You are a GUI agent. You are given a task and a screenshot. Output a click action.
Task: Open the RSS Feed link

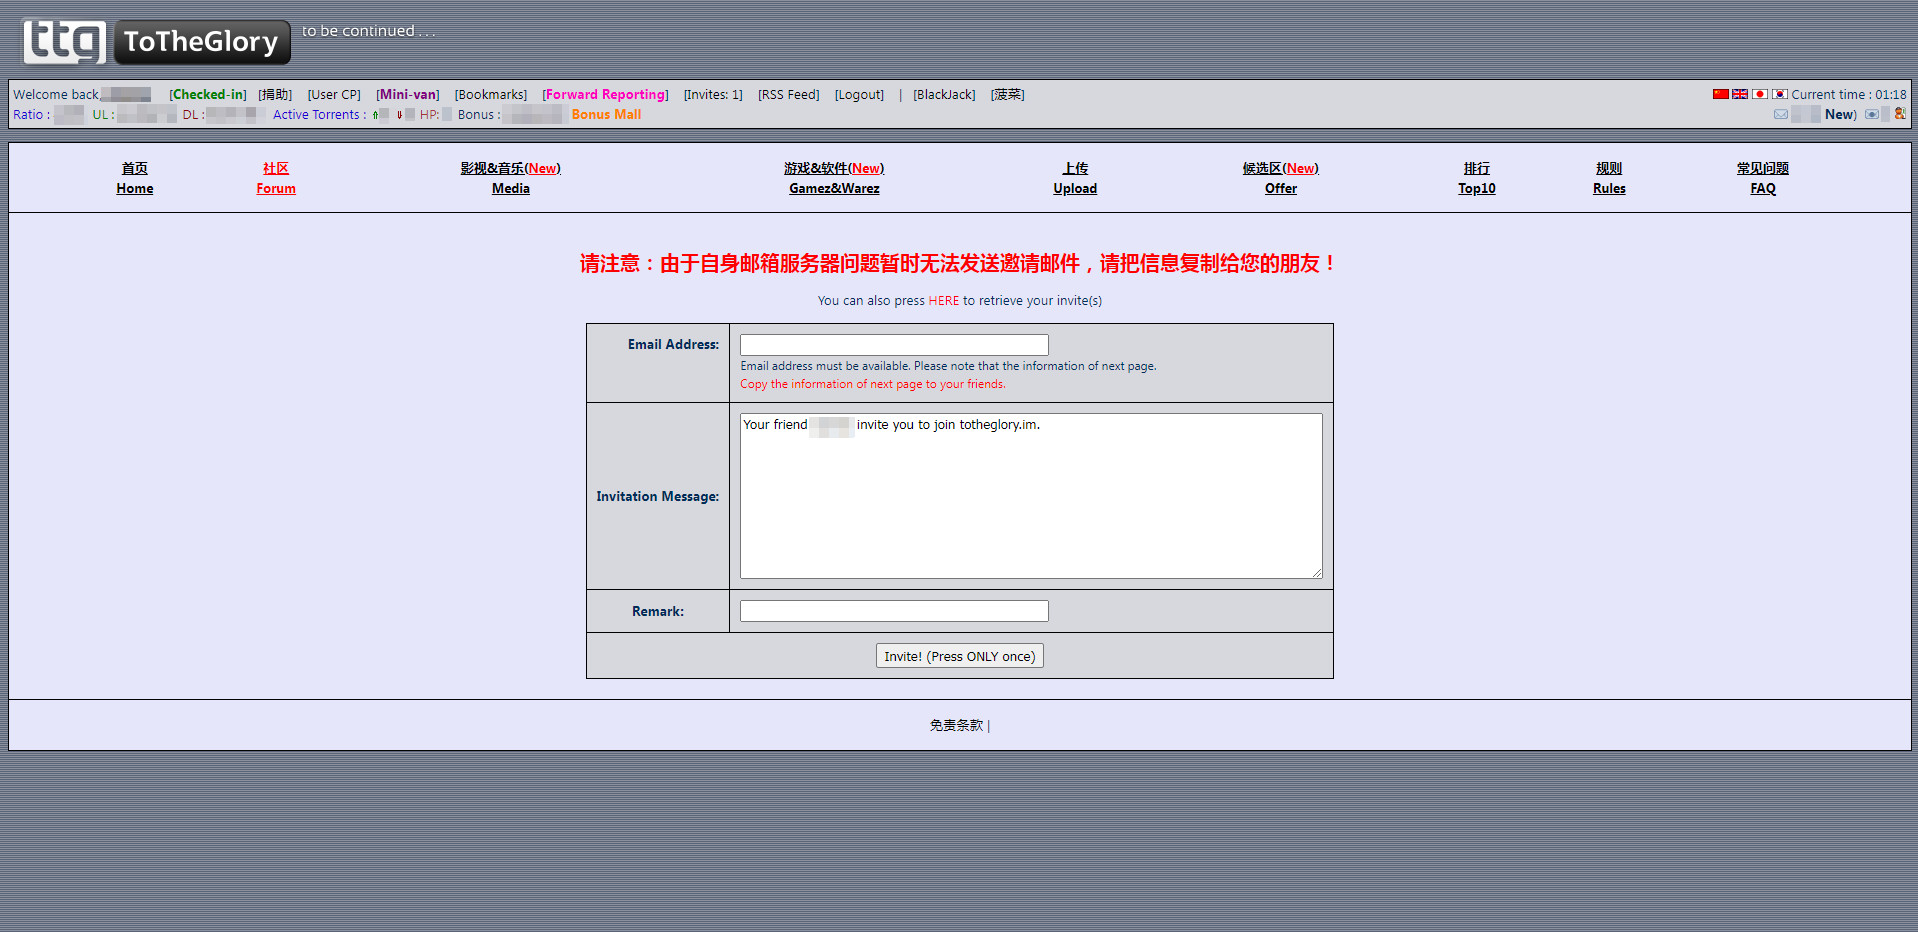(789, 95)
